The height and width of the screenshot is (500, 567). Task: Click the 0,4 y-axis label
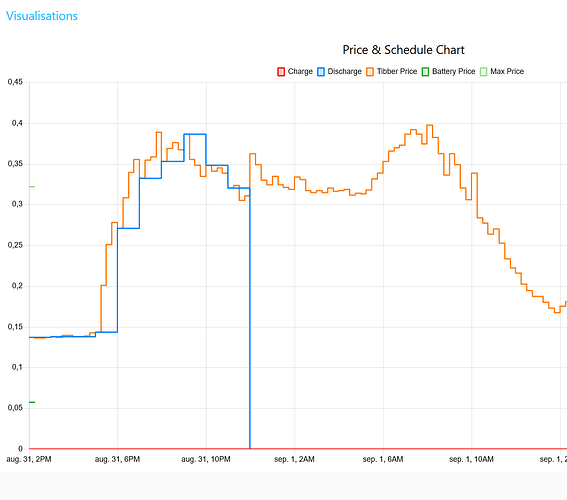tap(17, 123)
